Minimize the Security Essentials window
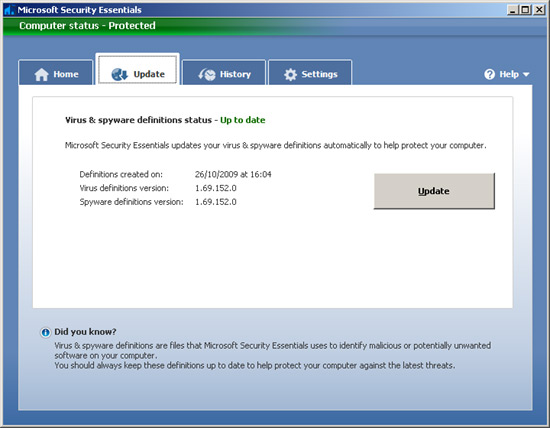This screenshot has width=550, height=428. coord(513,10)
